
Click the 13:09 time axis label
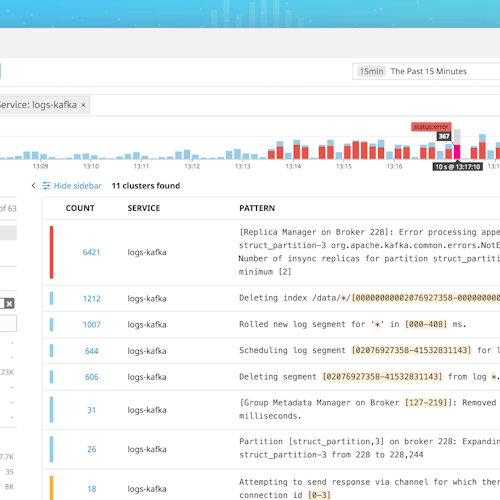40,166
